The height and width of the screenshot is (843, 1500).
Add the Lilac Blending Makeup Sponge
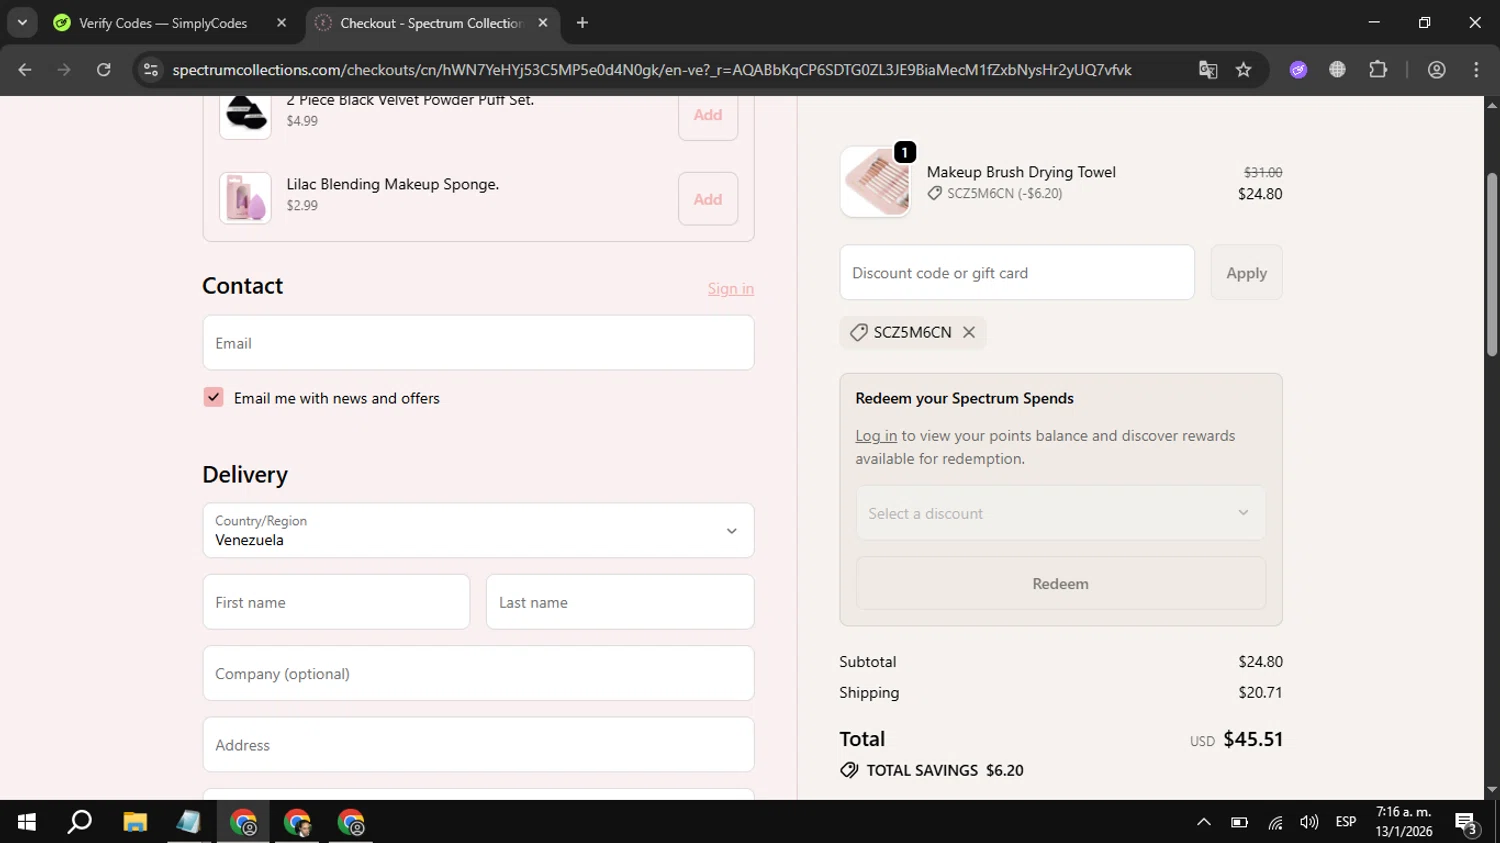708,199
